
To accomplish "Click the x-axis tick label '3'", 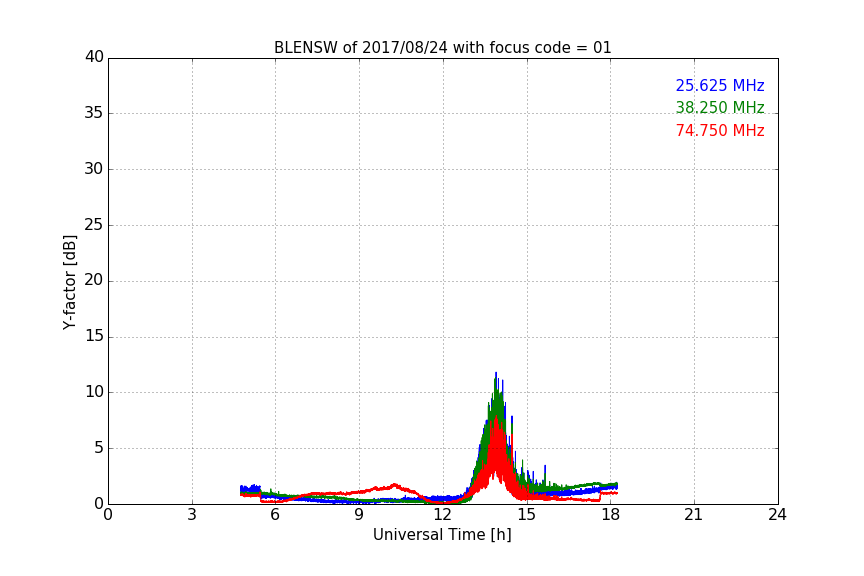I will pos(192,515).
